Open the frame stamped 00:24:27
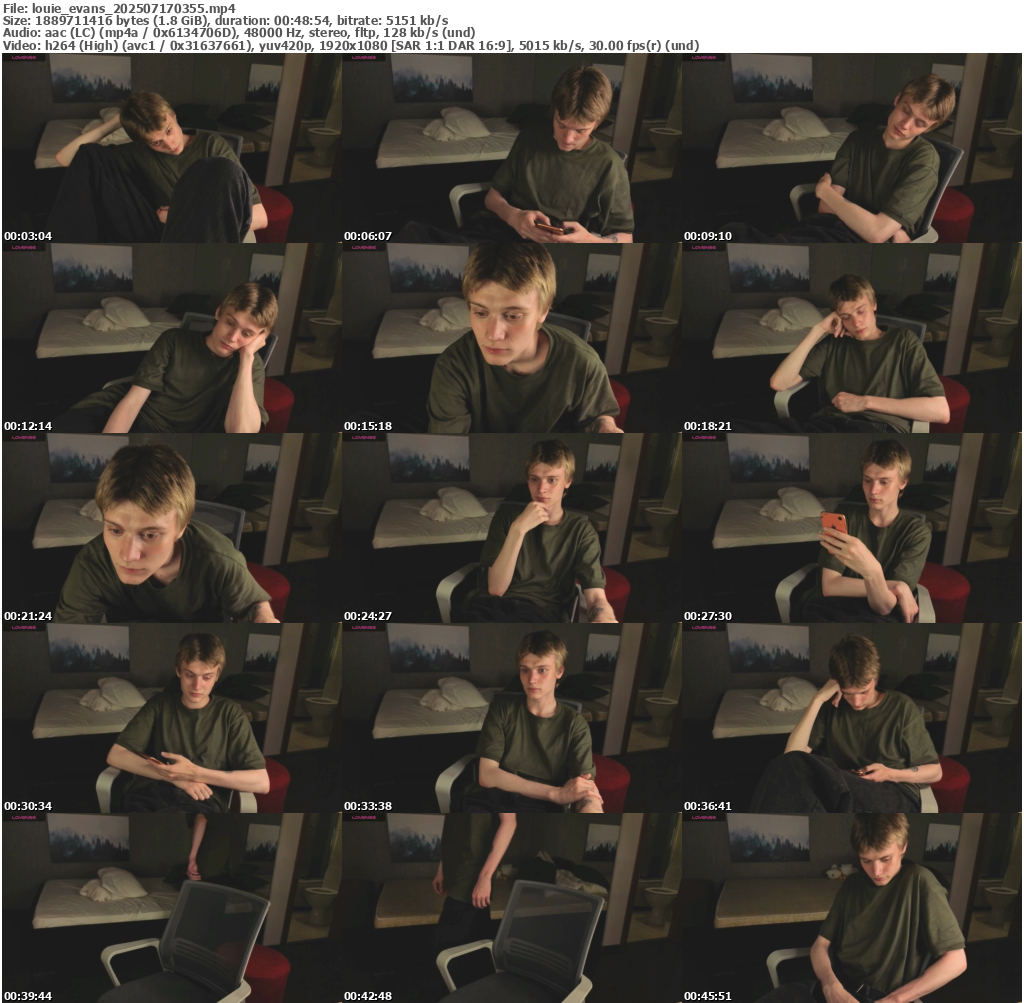This screenshot has width=1024, height=1003. (x=511, y=528)
